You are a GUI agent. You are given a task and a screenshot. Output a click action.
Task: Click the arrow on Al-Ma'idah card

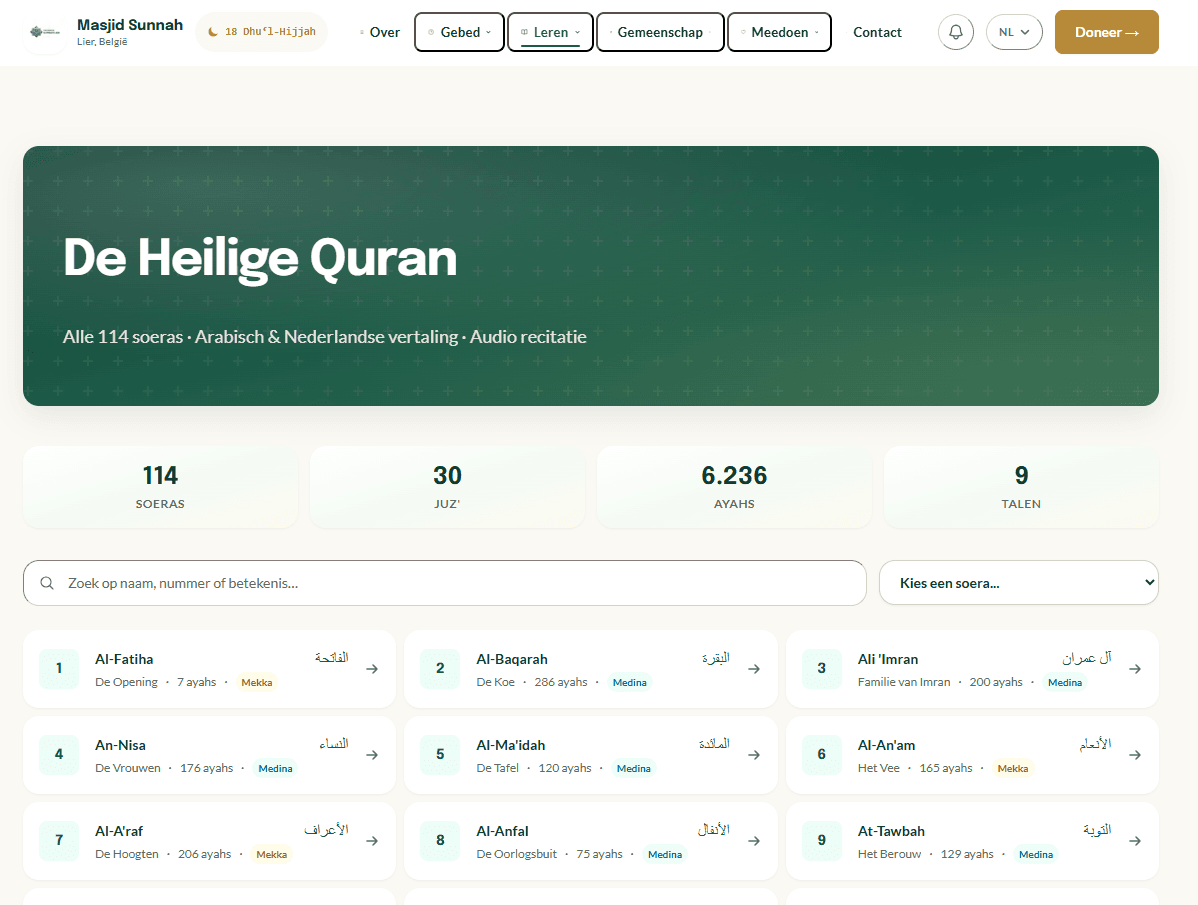coord(754,755)
